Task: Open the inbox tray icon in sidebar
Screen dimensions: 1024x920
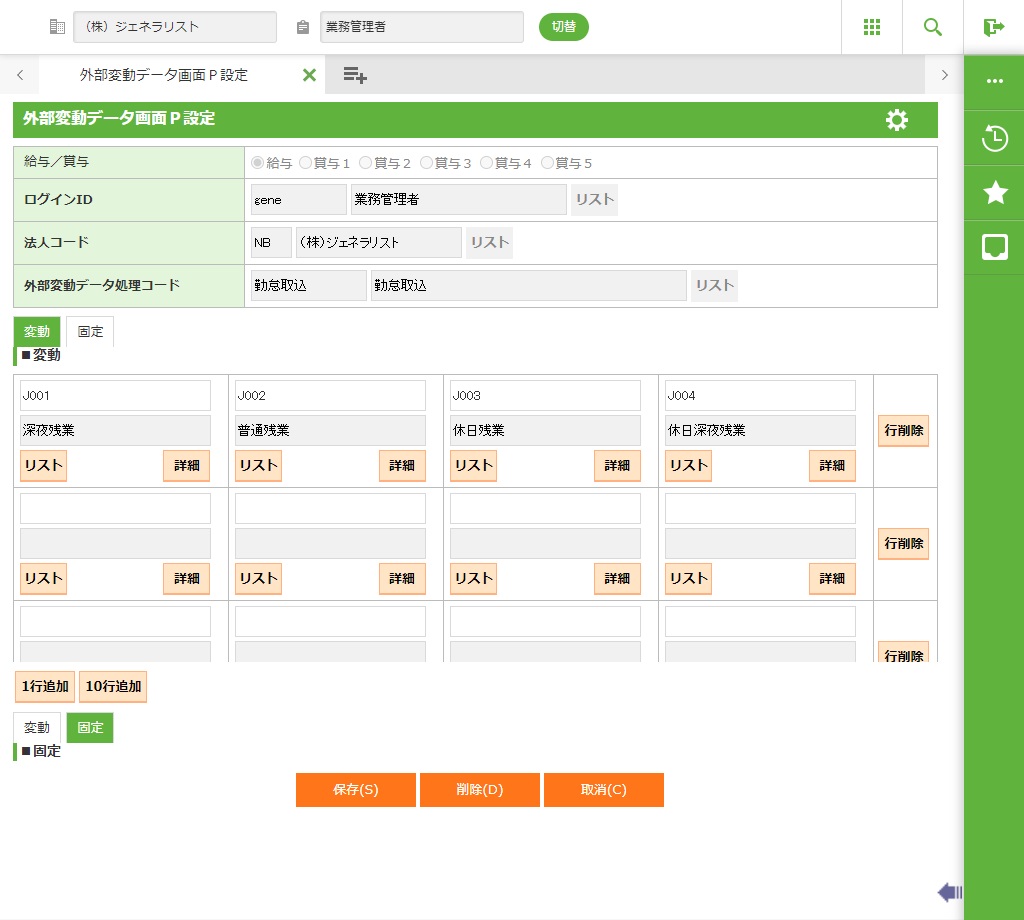Action: [x=995, y=247]
